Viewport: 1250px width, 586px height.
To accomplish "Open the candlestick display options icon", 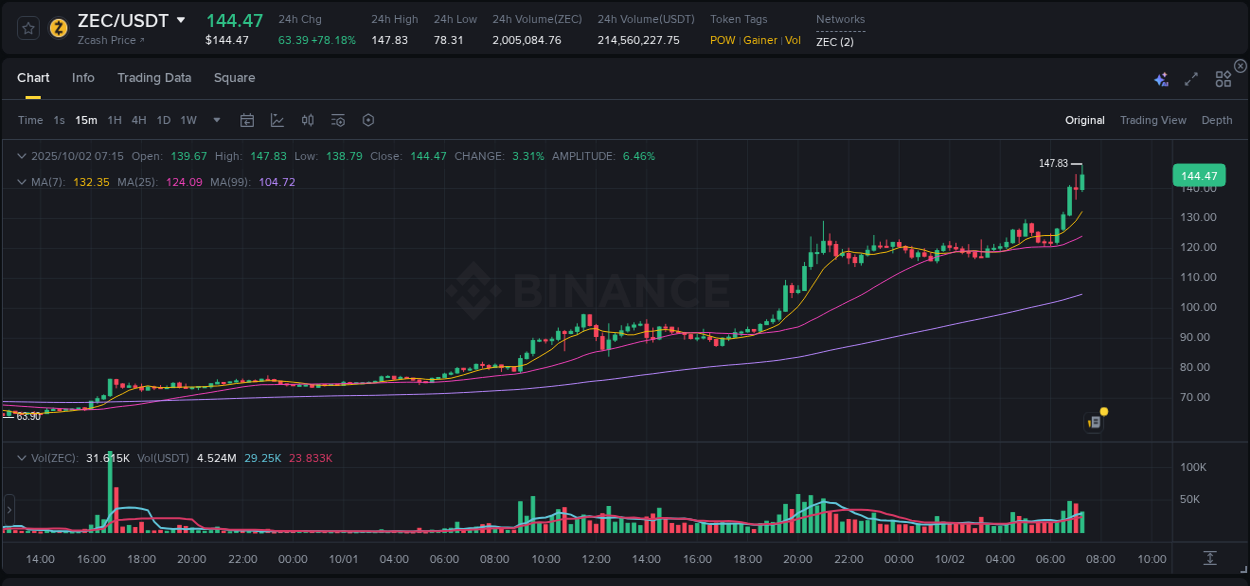I will tap(307, 119).
